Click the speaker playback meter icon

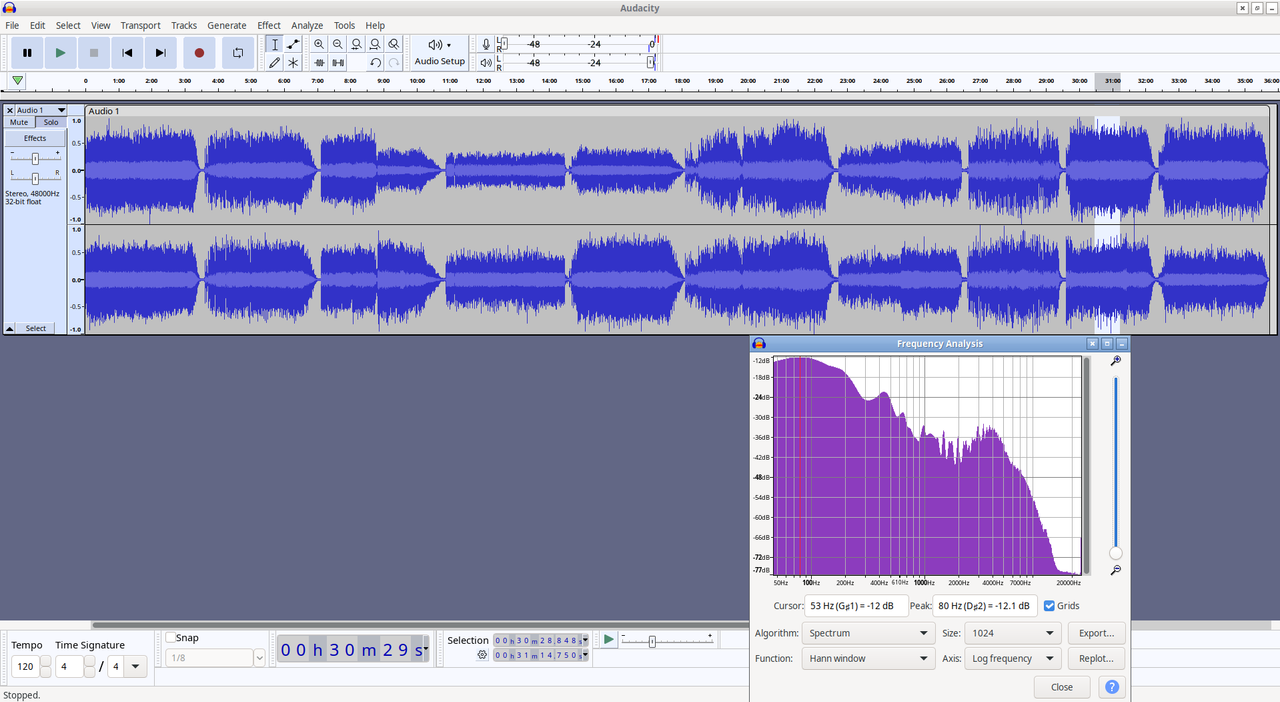(486, 62)
